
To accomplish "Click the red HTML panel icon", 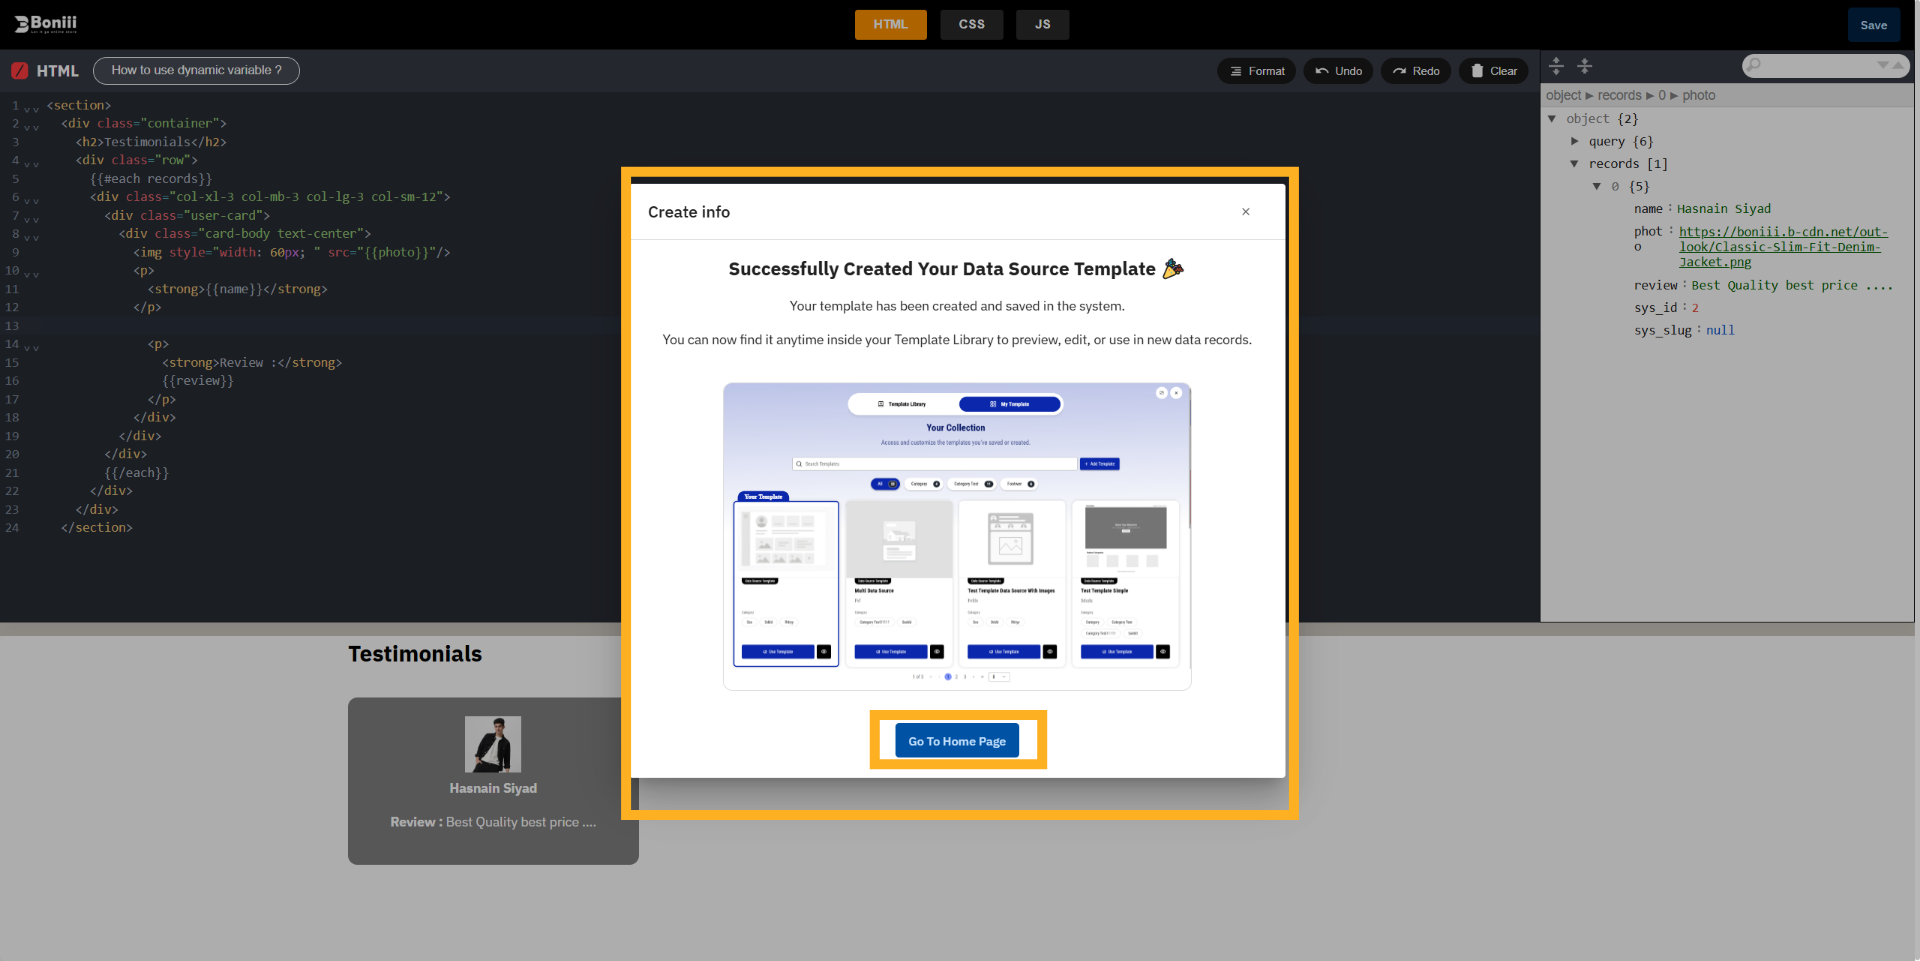I will click(20, 71).
